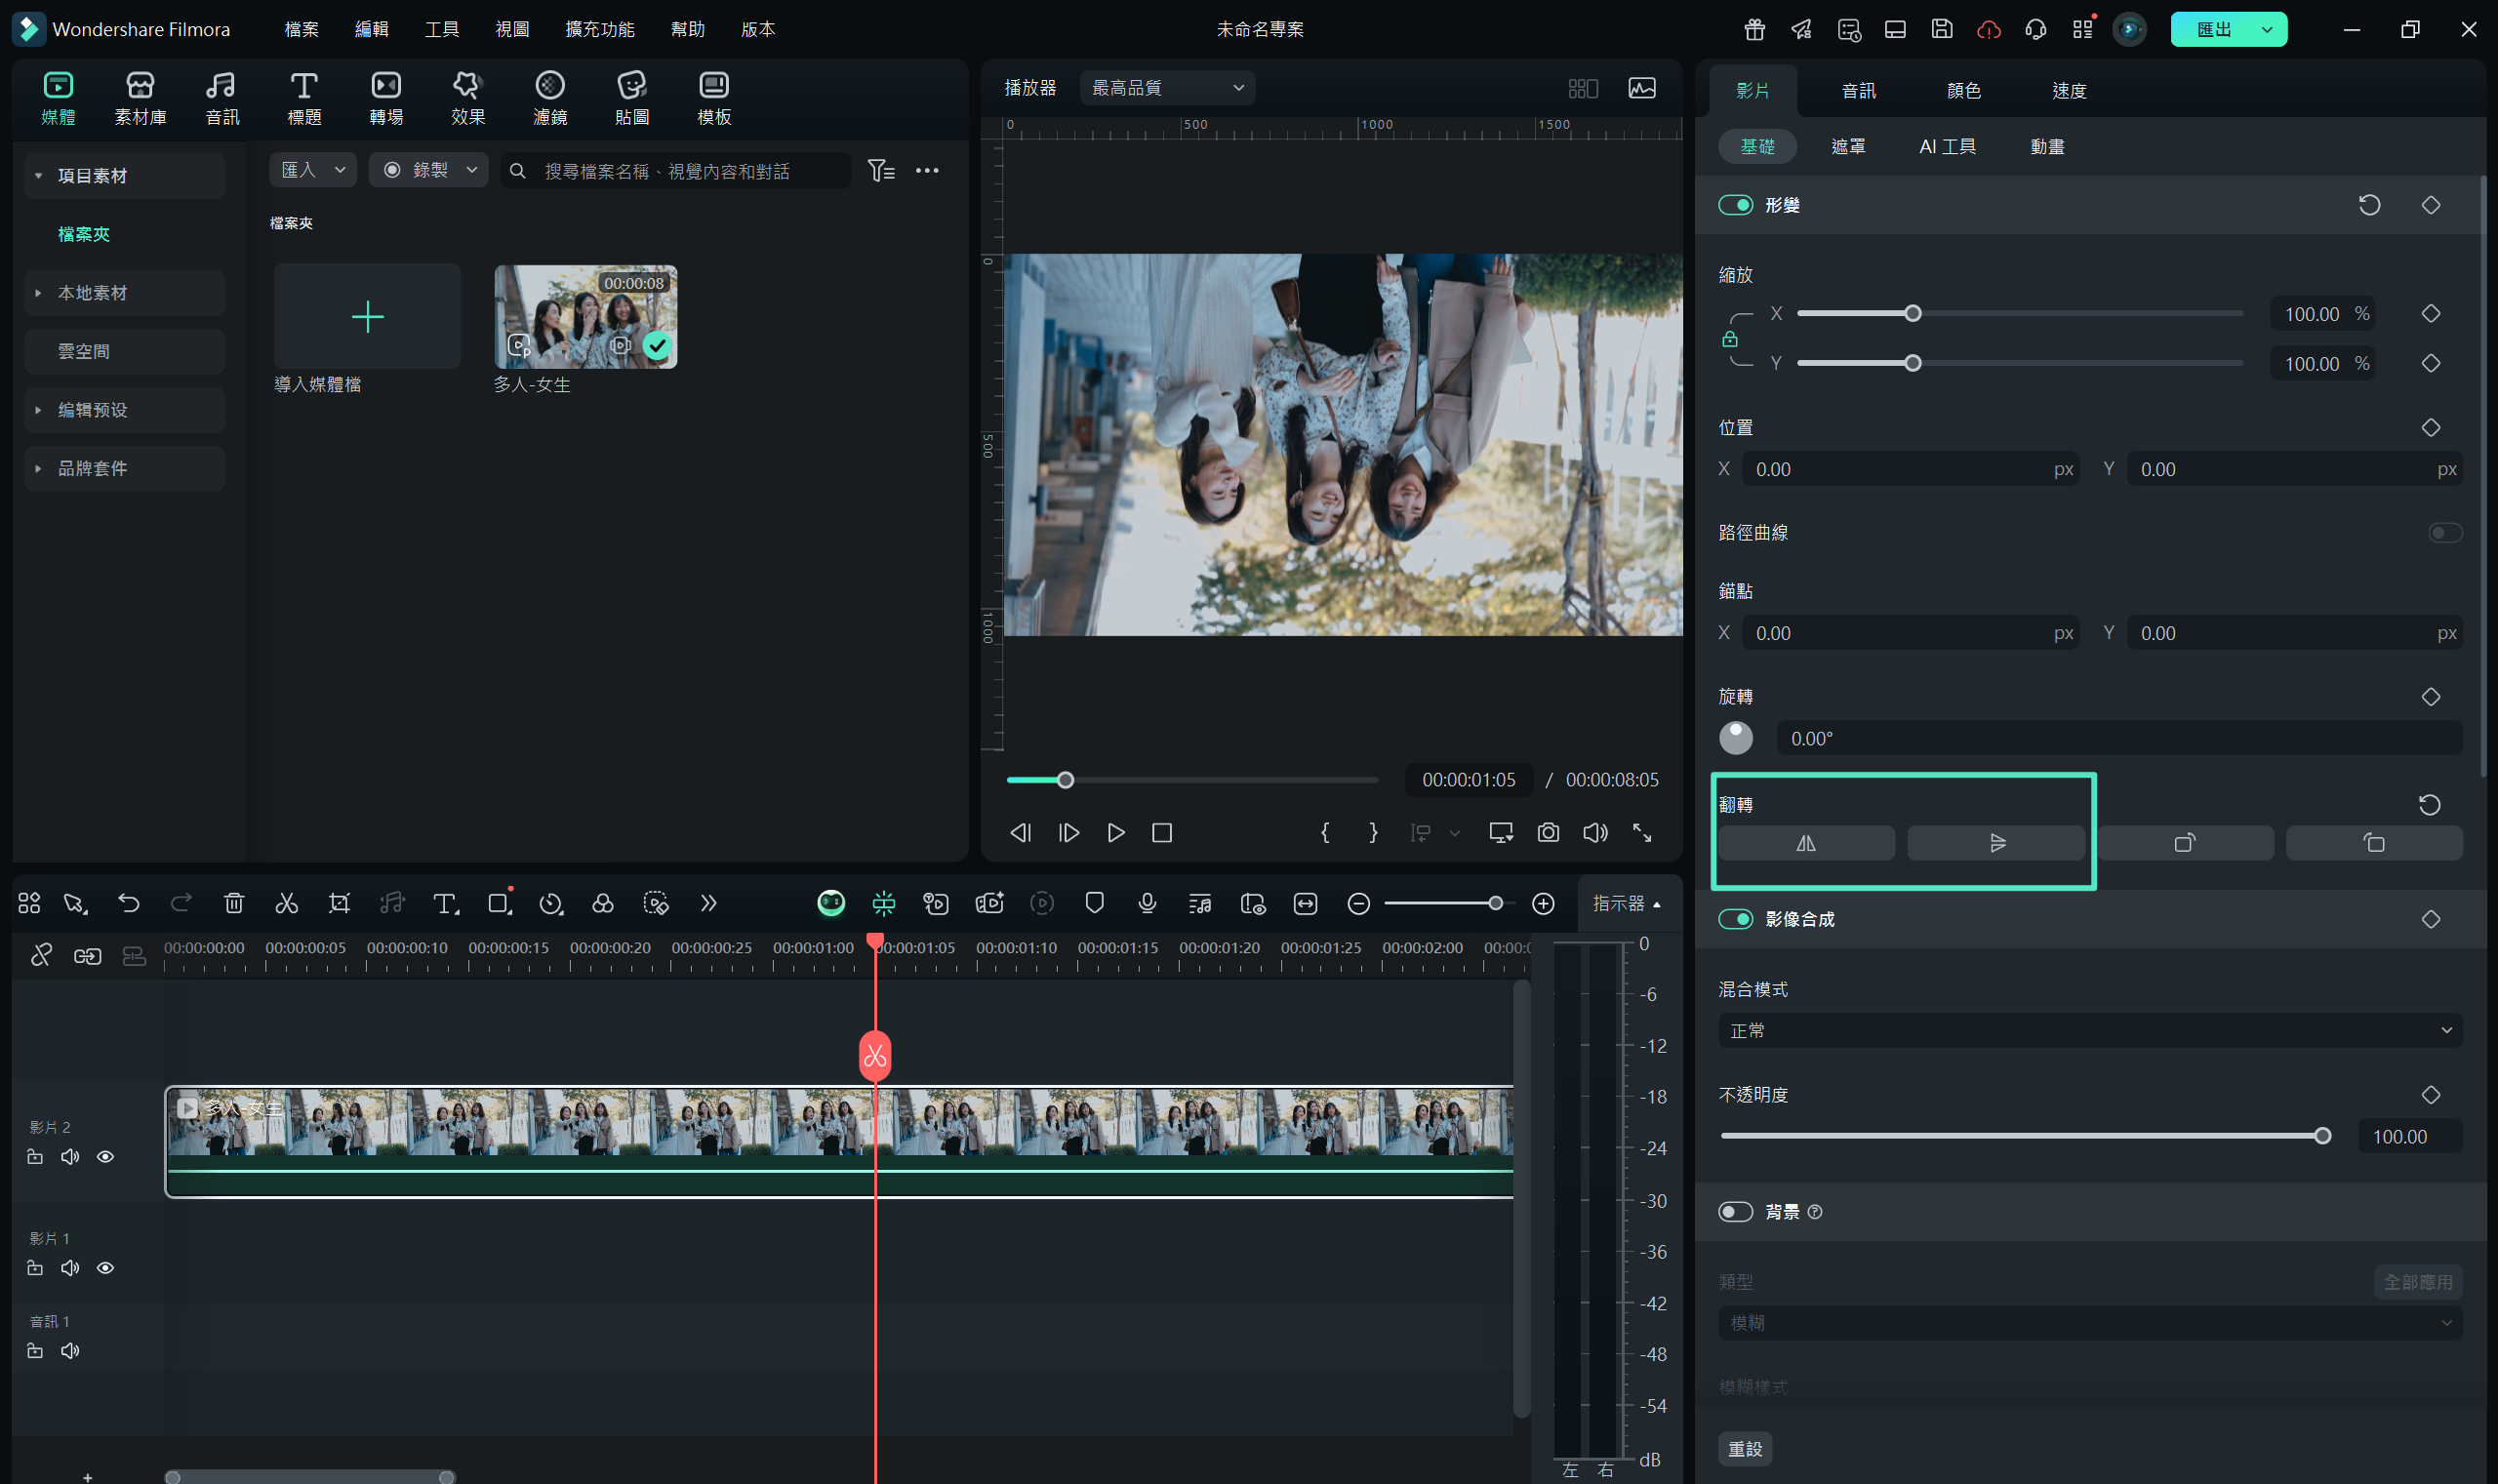Hide the 影片 2 track with eye icon
Viewport: 2498px width, 1484px height.
(105, 1156)
